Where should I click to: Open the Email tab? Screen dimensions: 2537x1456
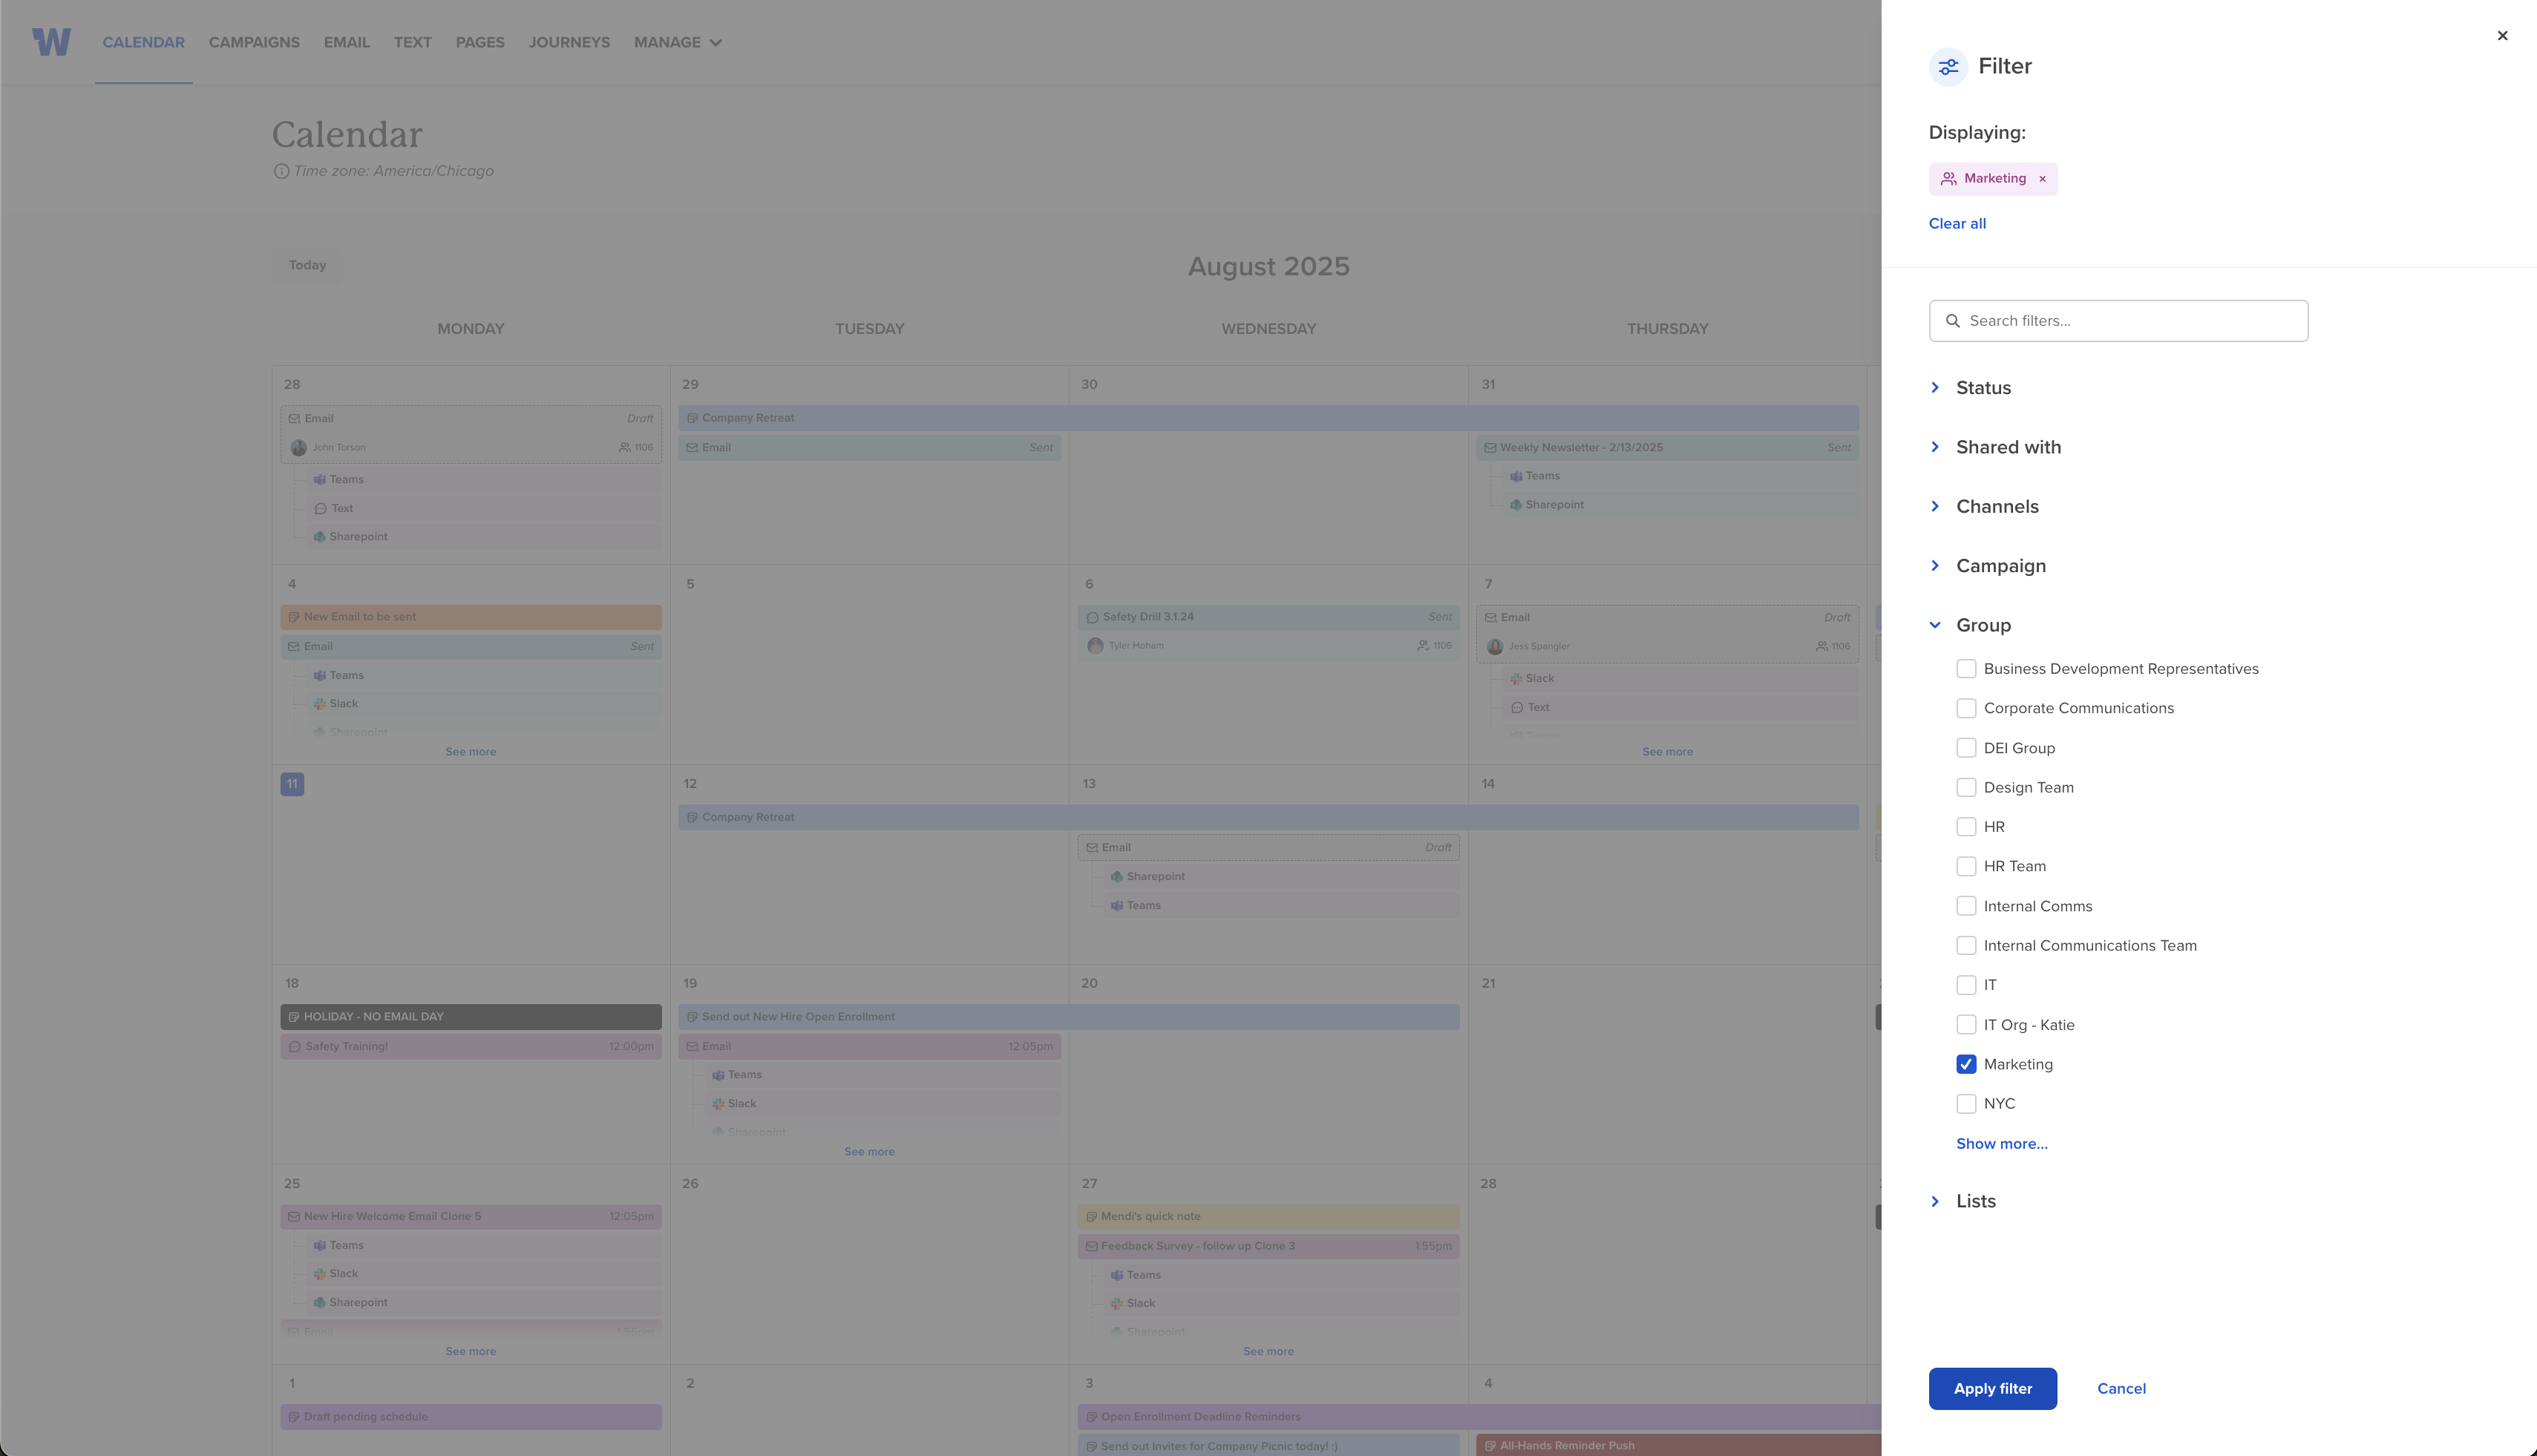[346, 43]
